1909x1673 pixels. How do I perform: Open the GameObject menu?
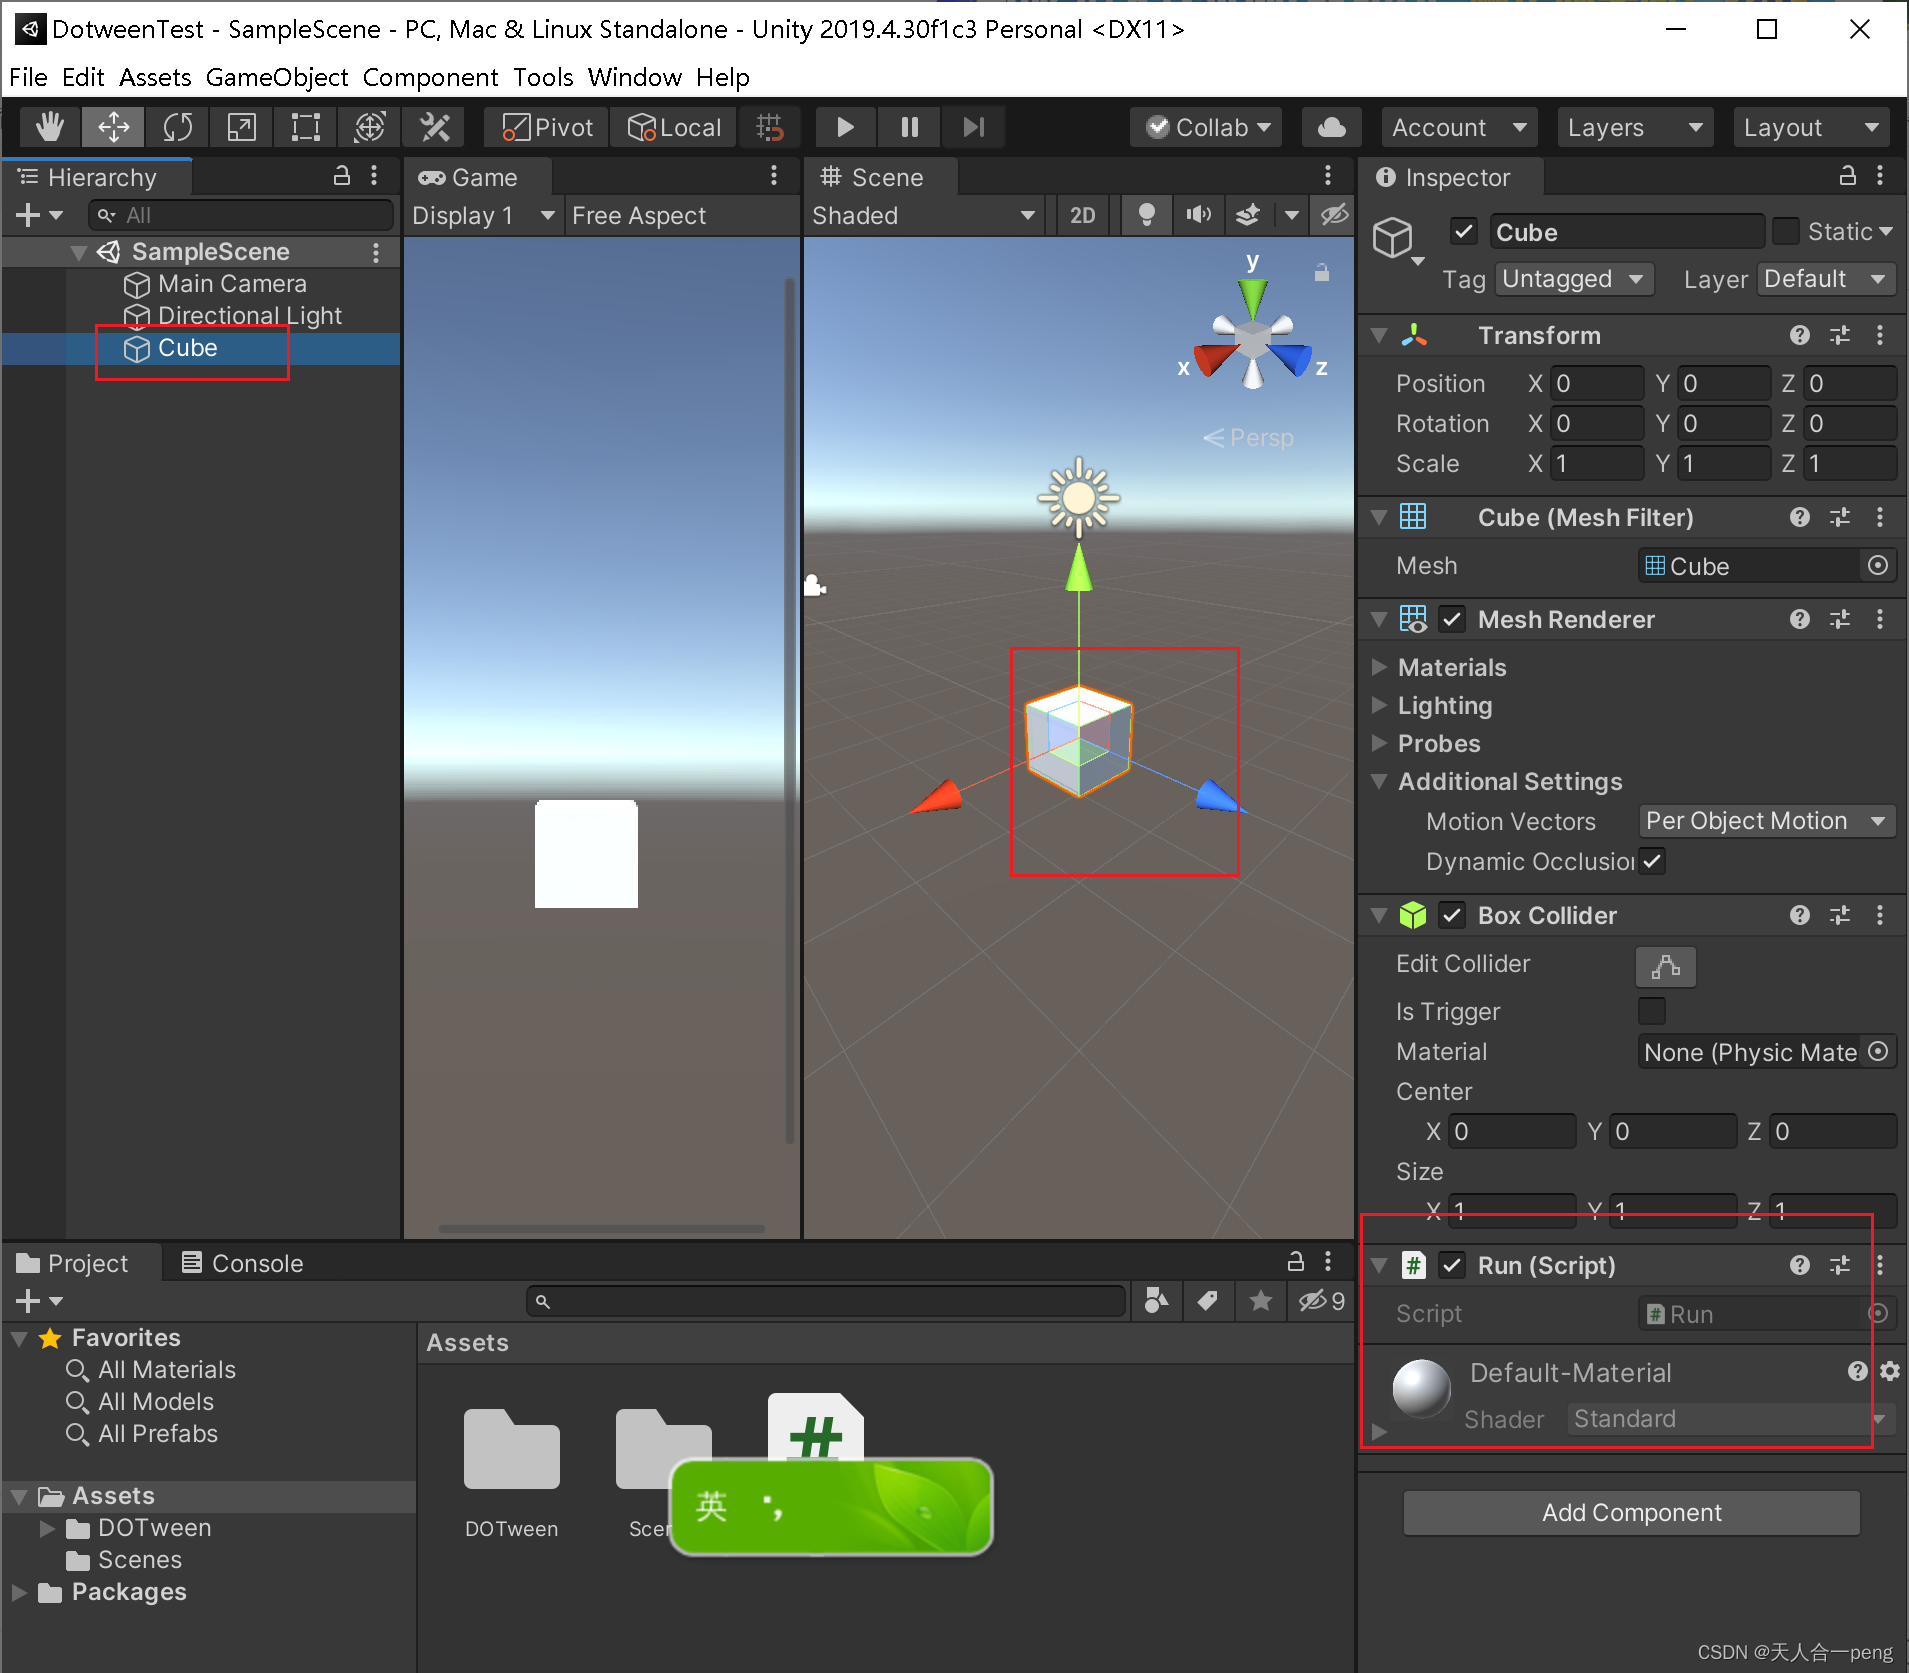coord(276,77)
